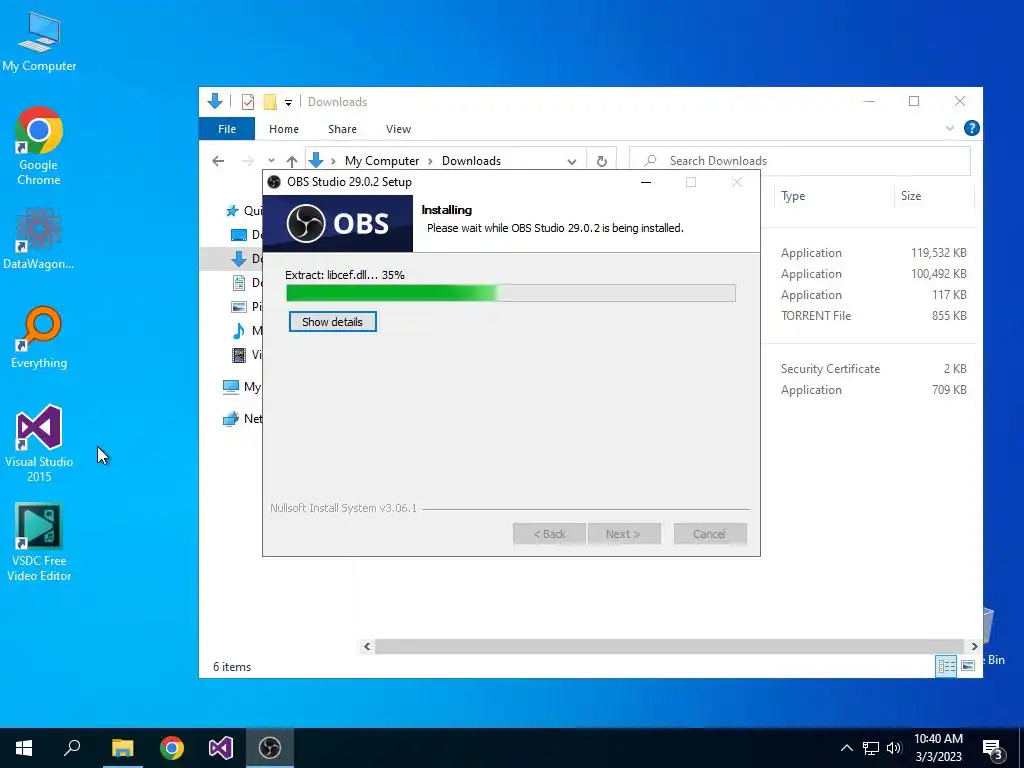
Task: Go back in explorer navigation
Action: point(218,161)
